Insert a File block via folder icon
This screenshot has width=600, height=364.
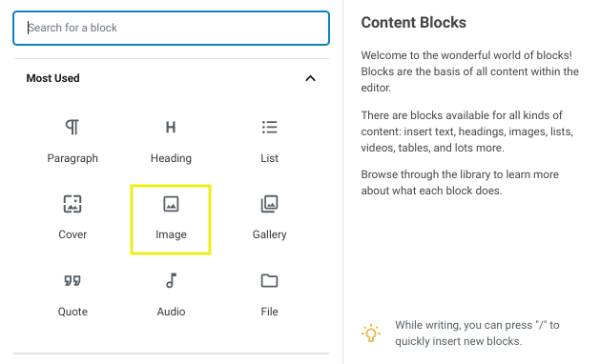point(269,281)
